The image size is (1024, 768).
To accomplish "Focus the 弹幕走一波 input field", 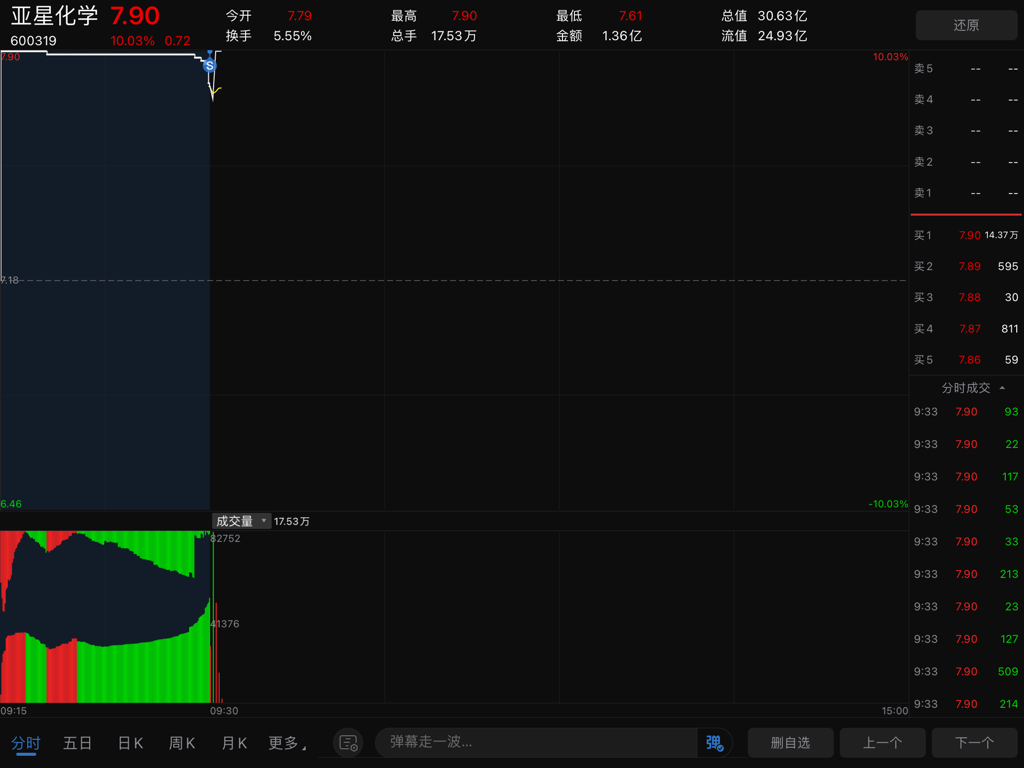I will pos(536,743).
